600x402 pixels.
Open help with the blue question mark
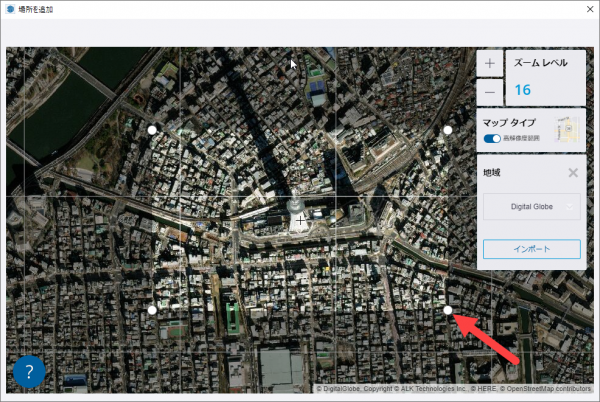coord(29,372)
